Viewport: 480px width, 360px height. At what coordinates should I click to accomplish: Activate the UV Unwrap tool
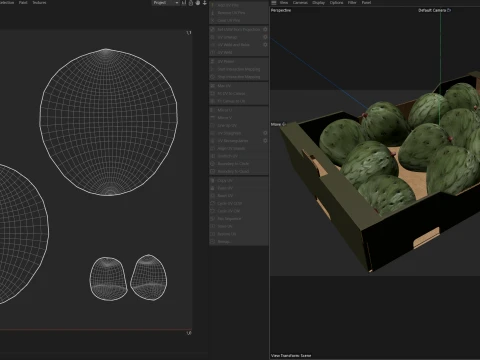pos(236,37)
